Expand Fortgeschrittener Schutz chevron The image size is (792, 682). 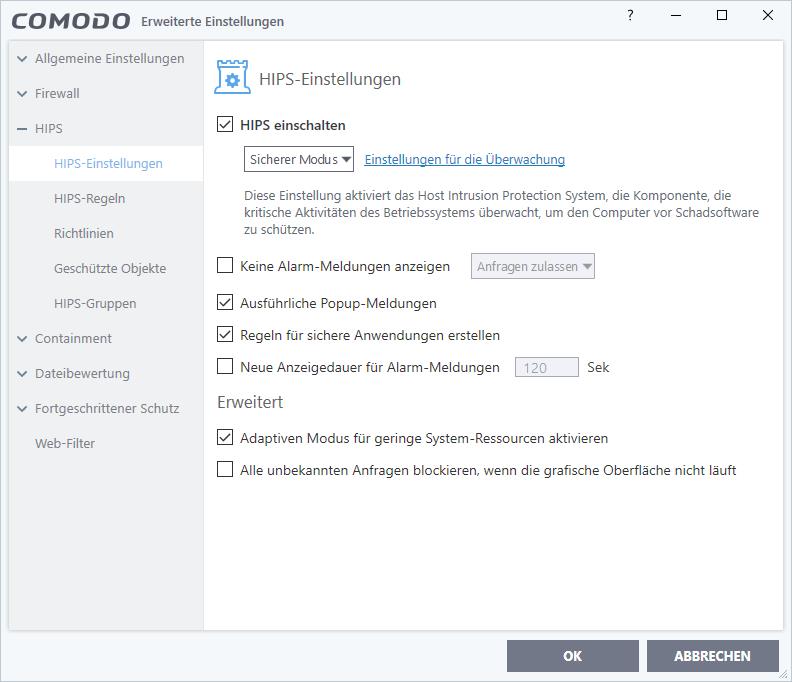(22, 409)
